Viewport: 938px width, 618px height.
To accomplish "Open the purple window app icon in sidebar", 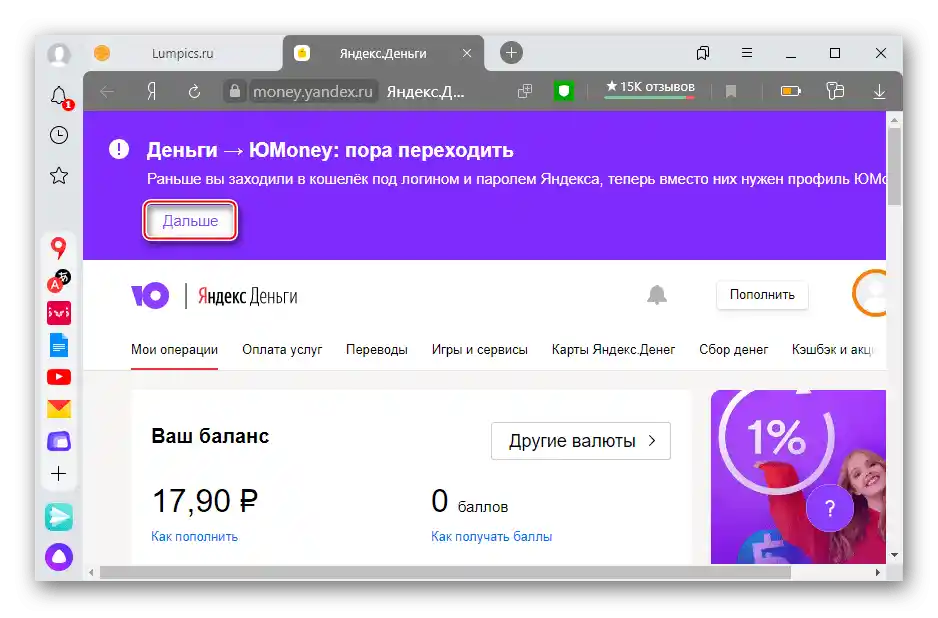I will coord(59,441).
